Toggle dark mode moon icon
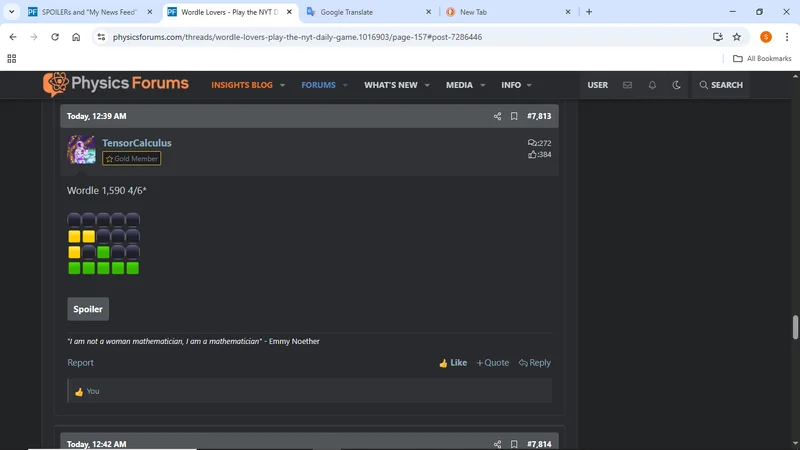Screen dimensions: 800x450 coord(677,85)
